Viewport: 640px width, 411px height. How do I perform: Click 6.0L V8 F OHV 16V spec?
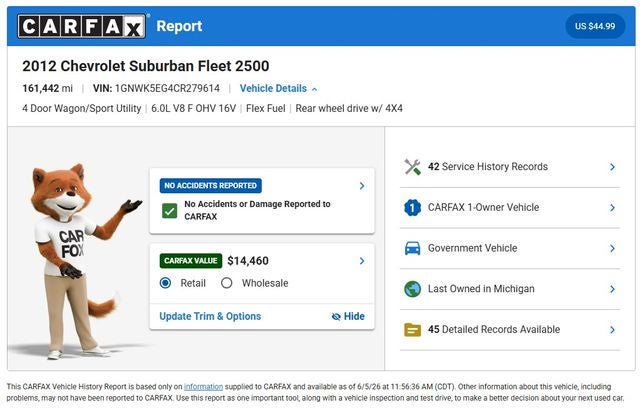coord(193,109)
